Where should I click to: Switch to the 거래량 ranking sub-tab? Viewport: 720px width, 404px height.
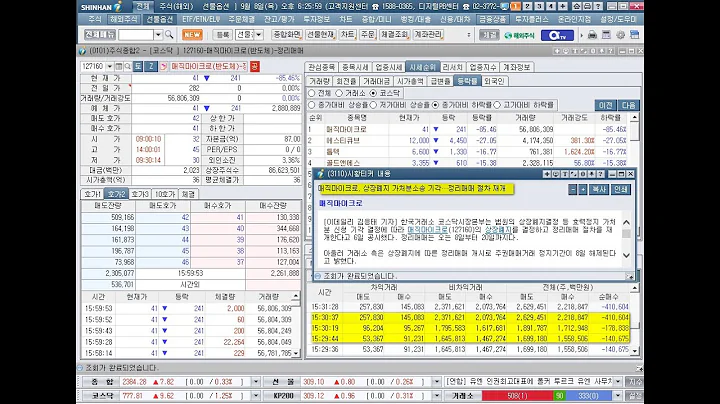(319, 81)
